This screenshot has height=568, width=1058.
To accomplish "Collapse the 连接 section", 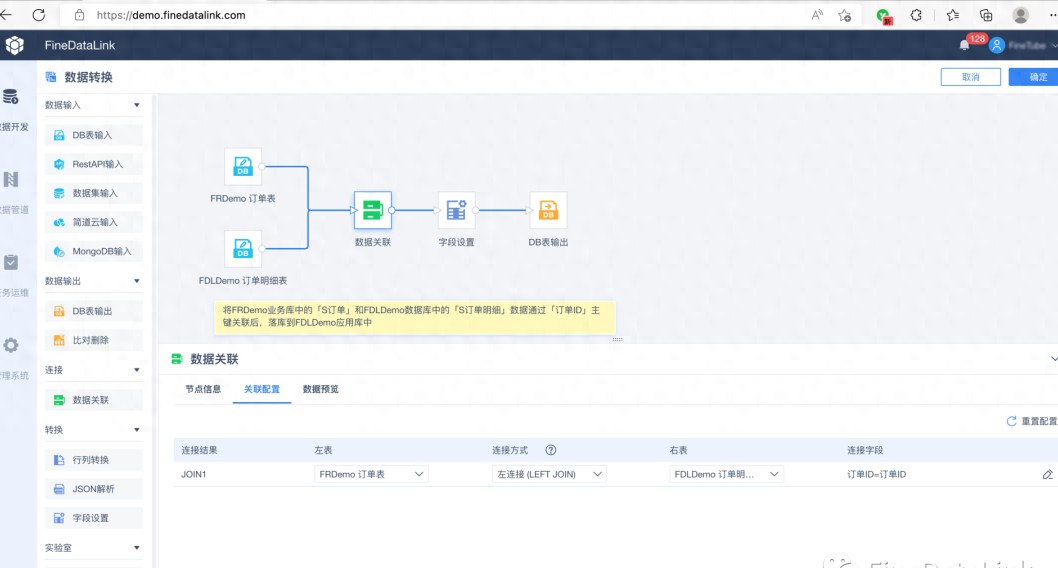I will [x=137, y=370].
